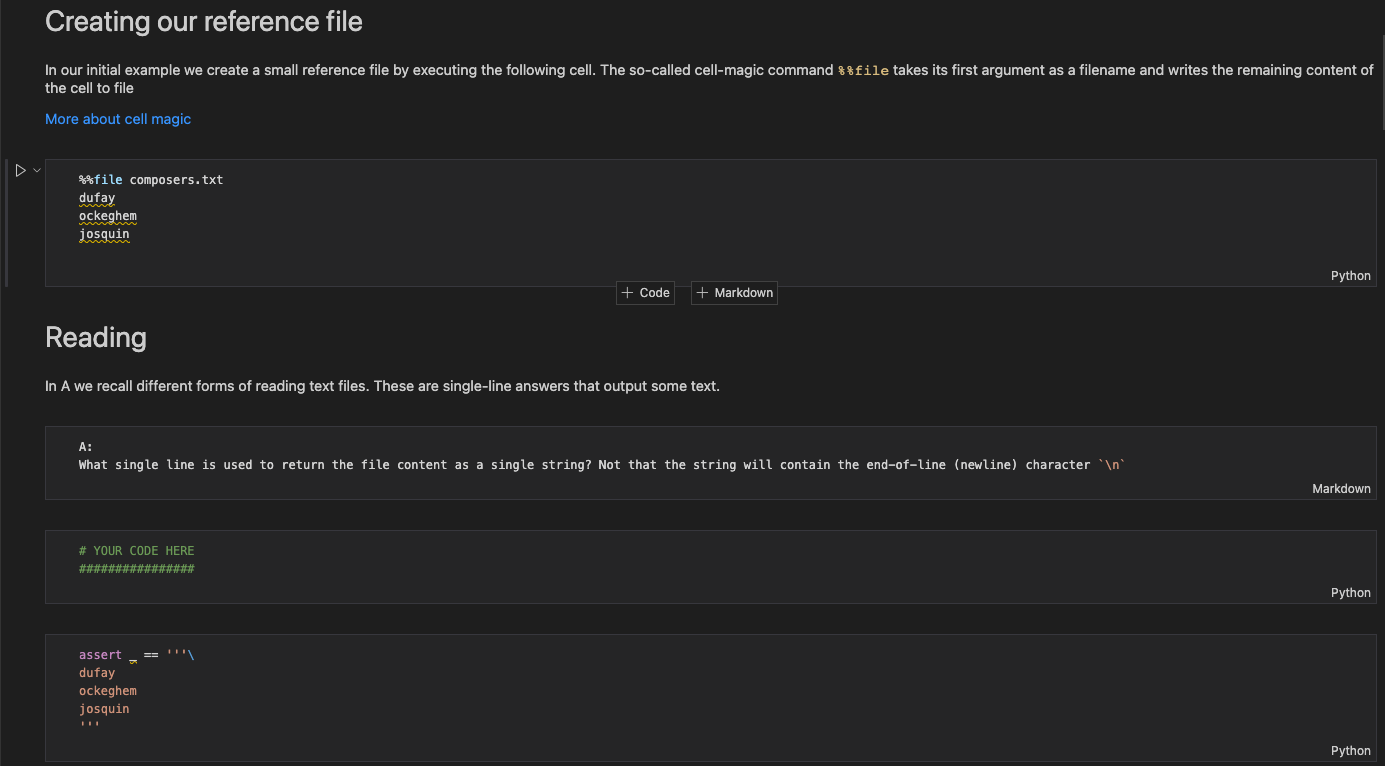The image size is (1385, 766).
Task: Change the language of the first Python cell
Action: 1350,275
